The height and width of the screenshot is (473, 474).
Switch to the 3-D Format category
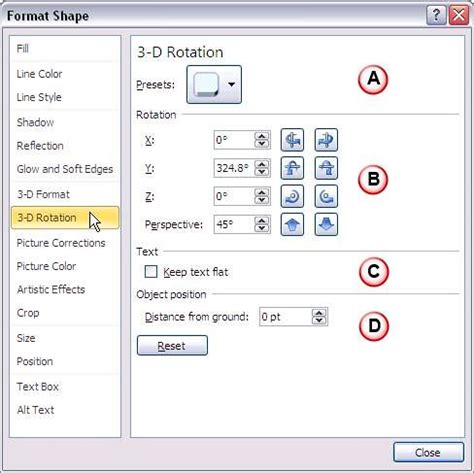(x=43, y=194)
